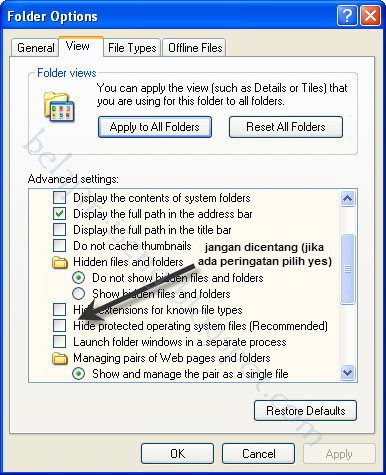The height and width of the screenshot is (475, 386).
Task: Confirm with the OK button
Action: tap(177, 454)
